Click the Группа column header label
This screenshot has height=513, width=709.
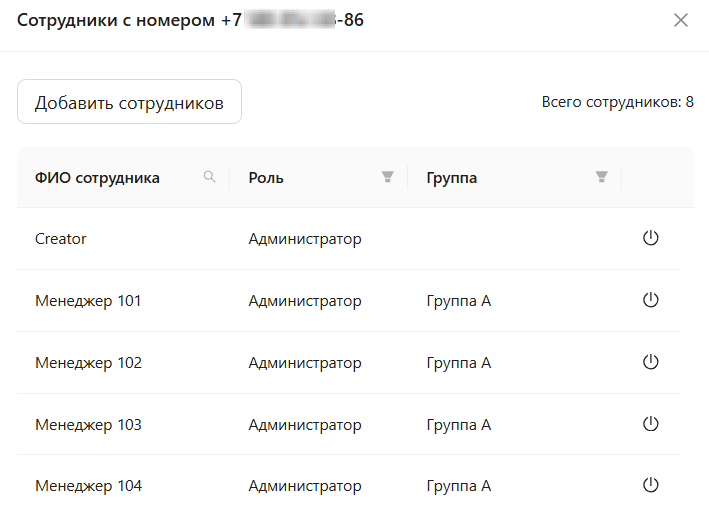451,178
